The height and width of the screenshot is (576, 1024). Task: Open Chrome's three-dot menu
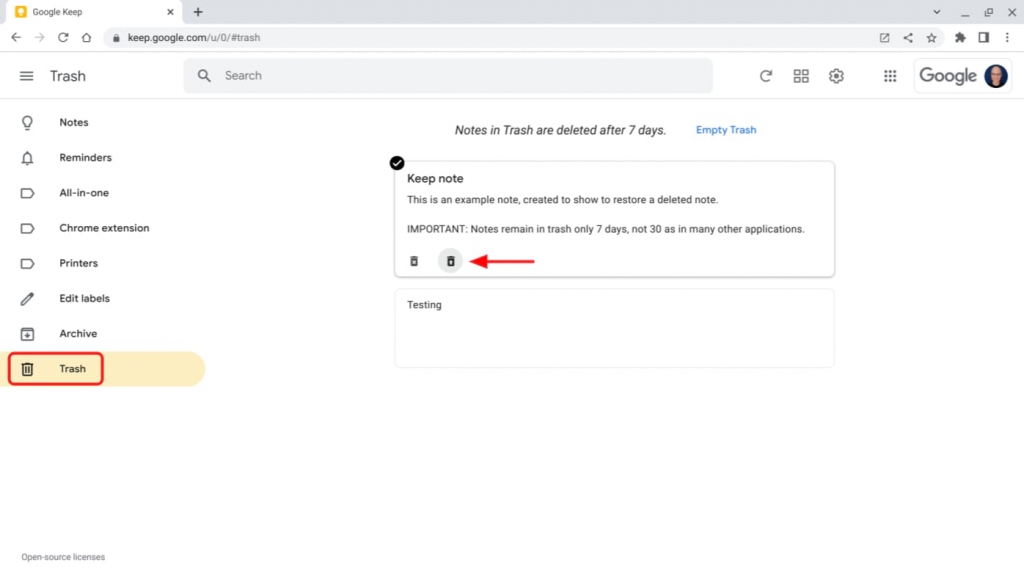[1007, 37]
